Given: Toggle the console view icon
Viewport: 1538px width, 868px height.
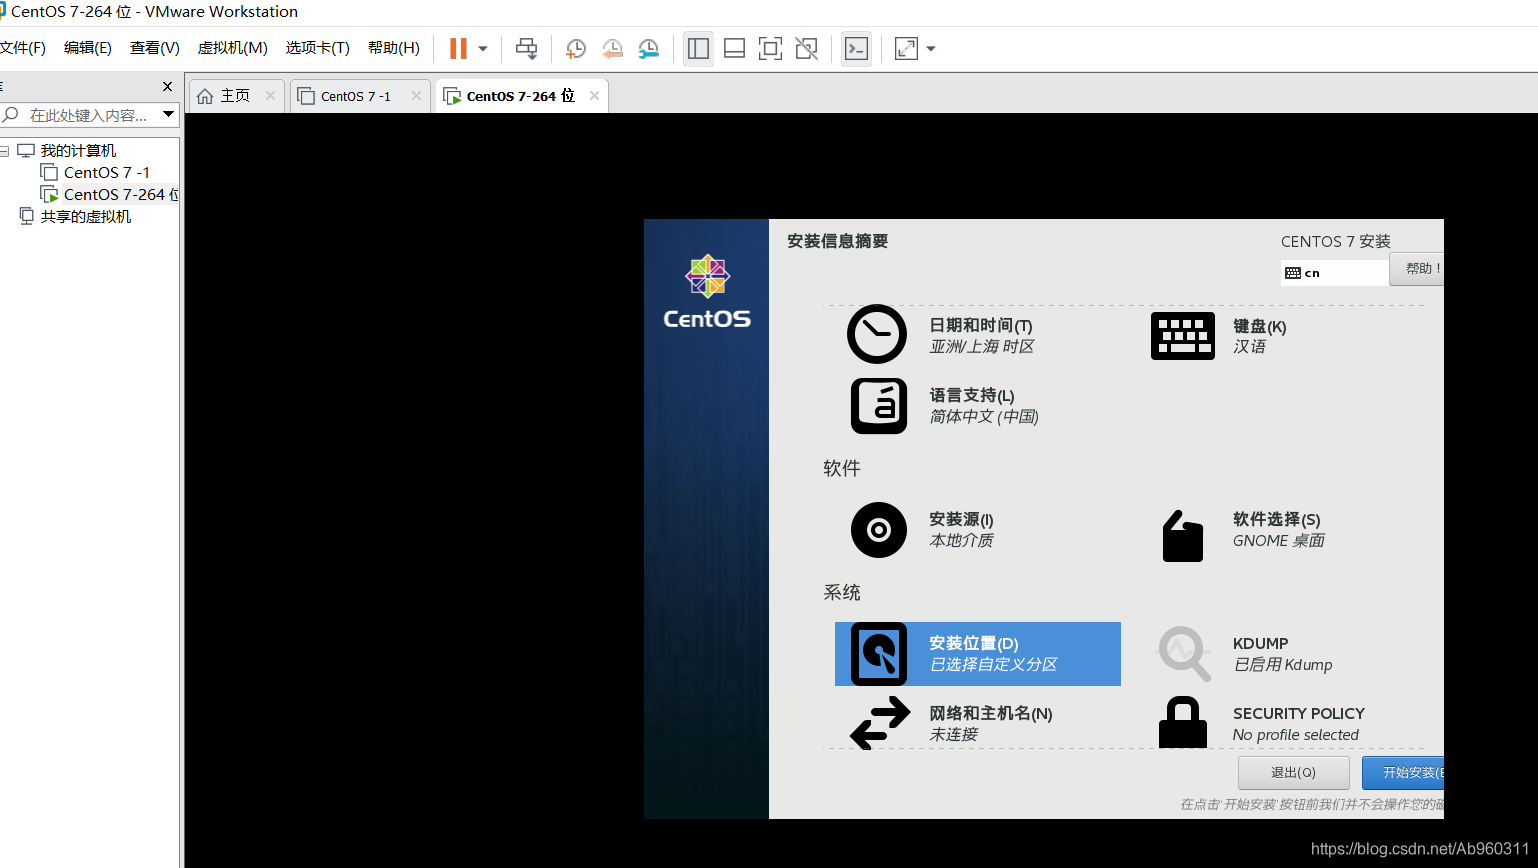Looking at the screenshot, I should [x=856, y=48].
